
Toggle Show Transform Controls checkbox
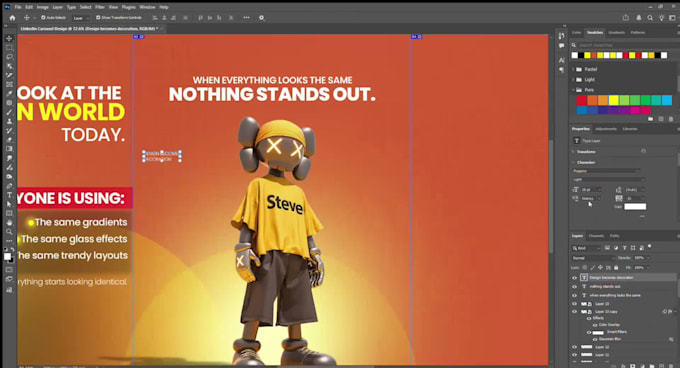(x=98, y=18)
